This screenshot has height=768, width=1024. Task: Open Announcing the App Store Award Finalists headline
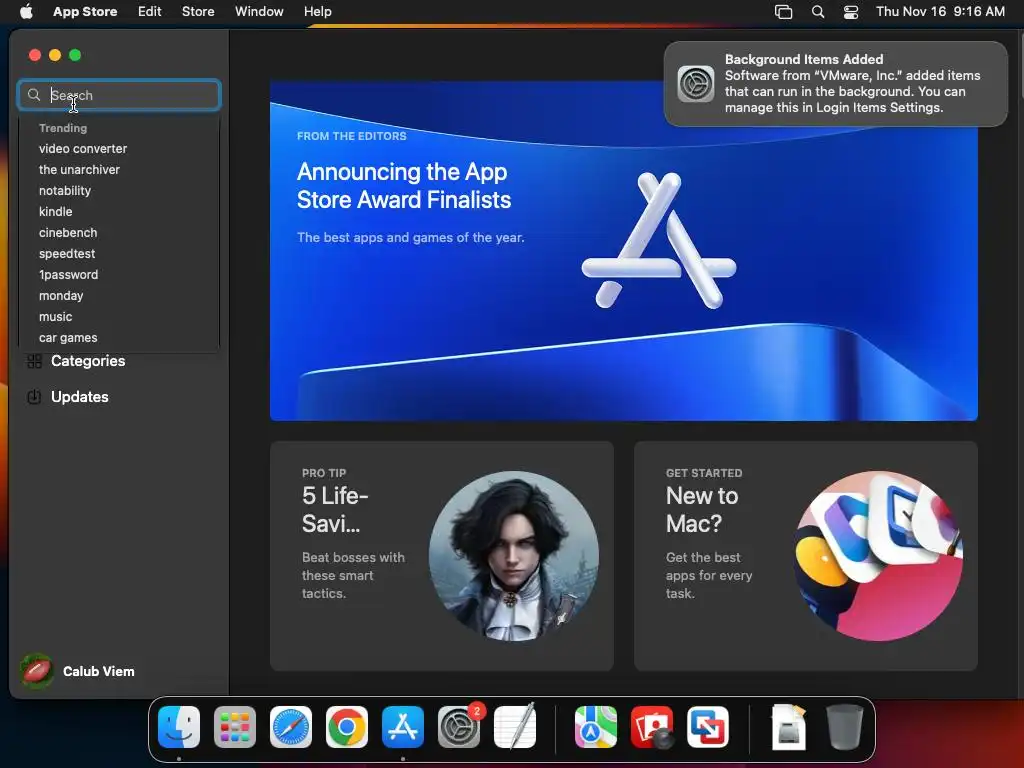pos(404,185)
